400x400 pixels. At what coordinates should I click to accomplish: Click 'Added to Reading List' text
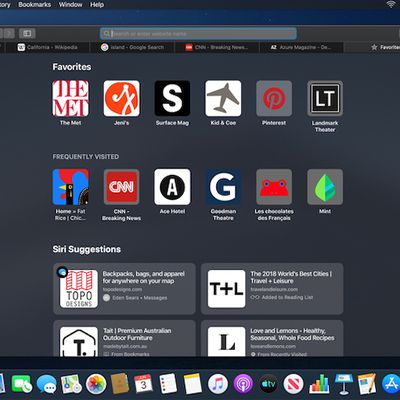tap(287, 297)
